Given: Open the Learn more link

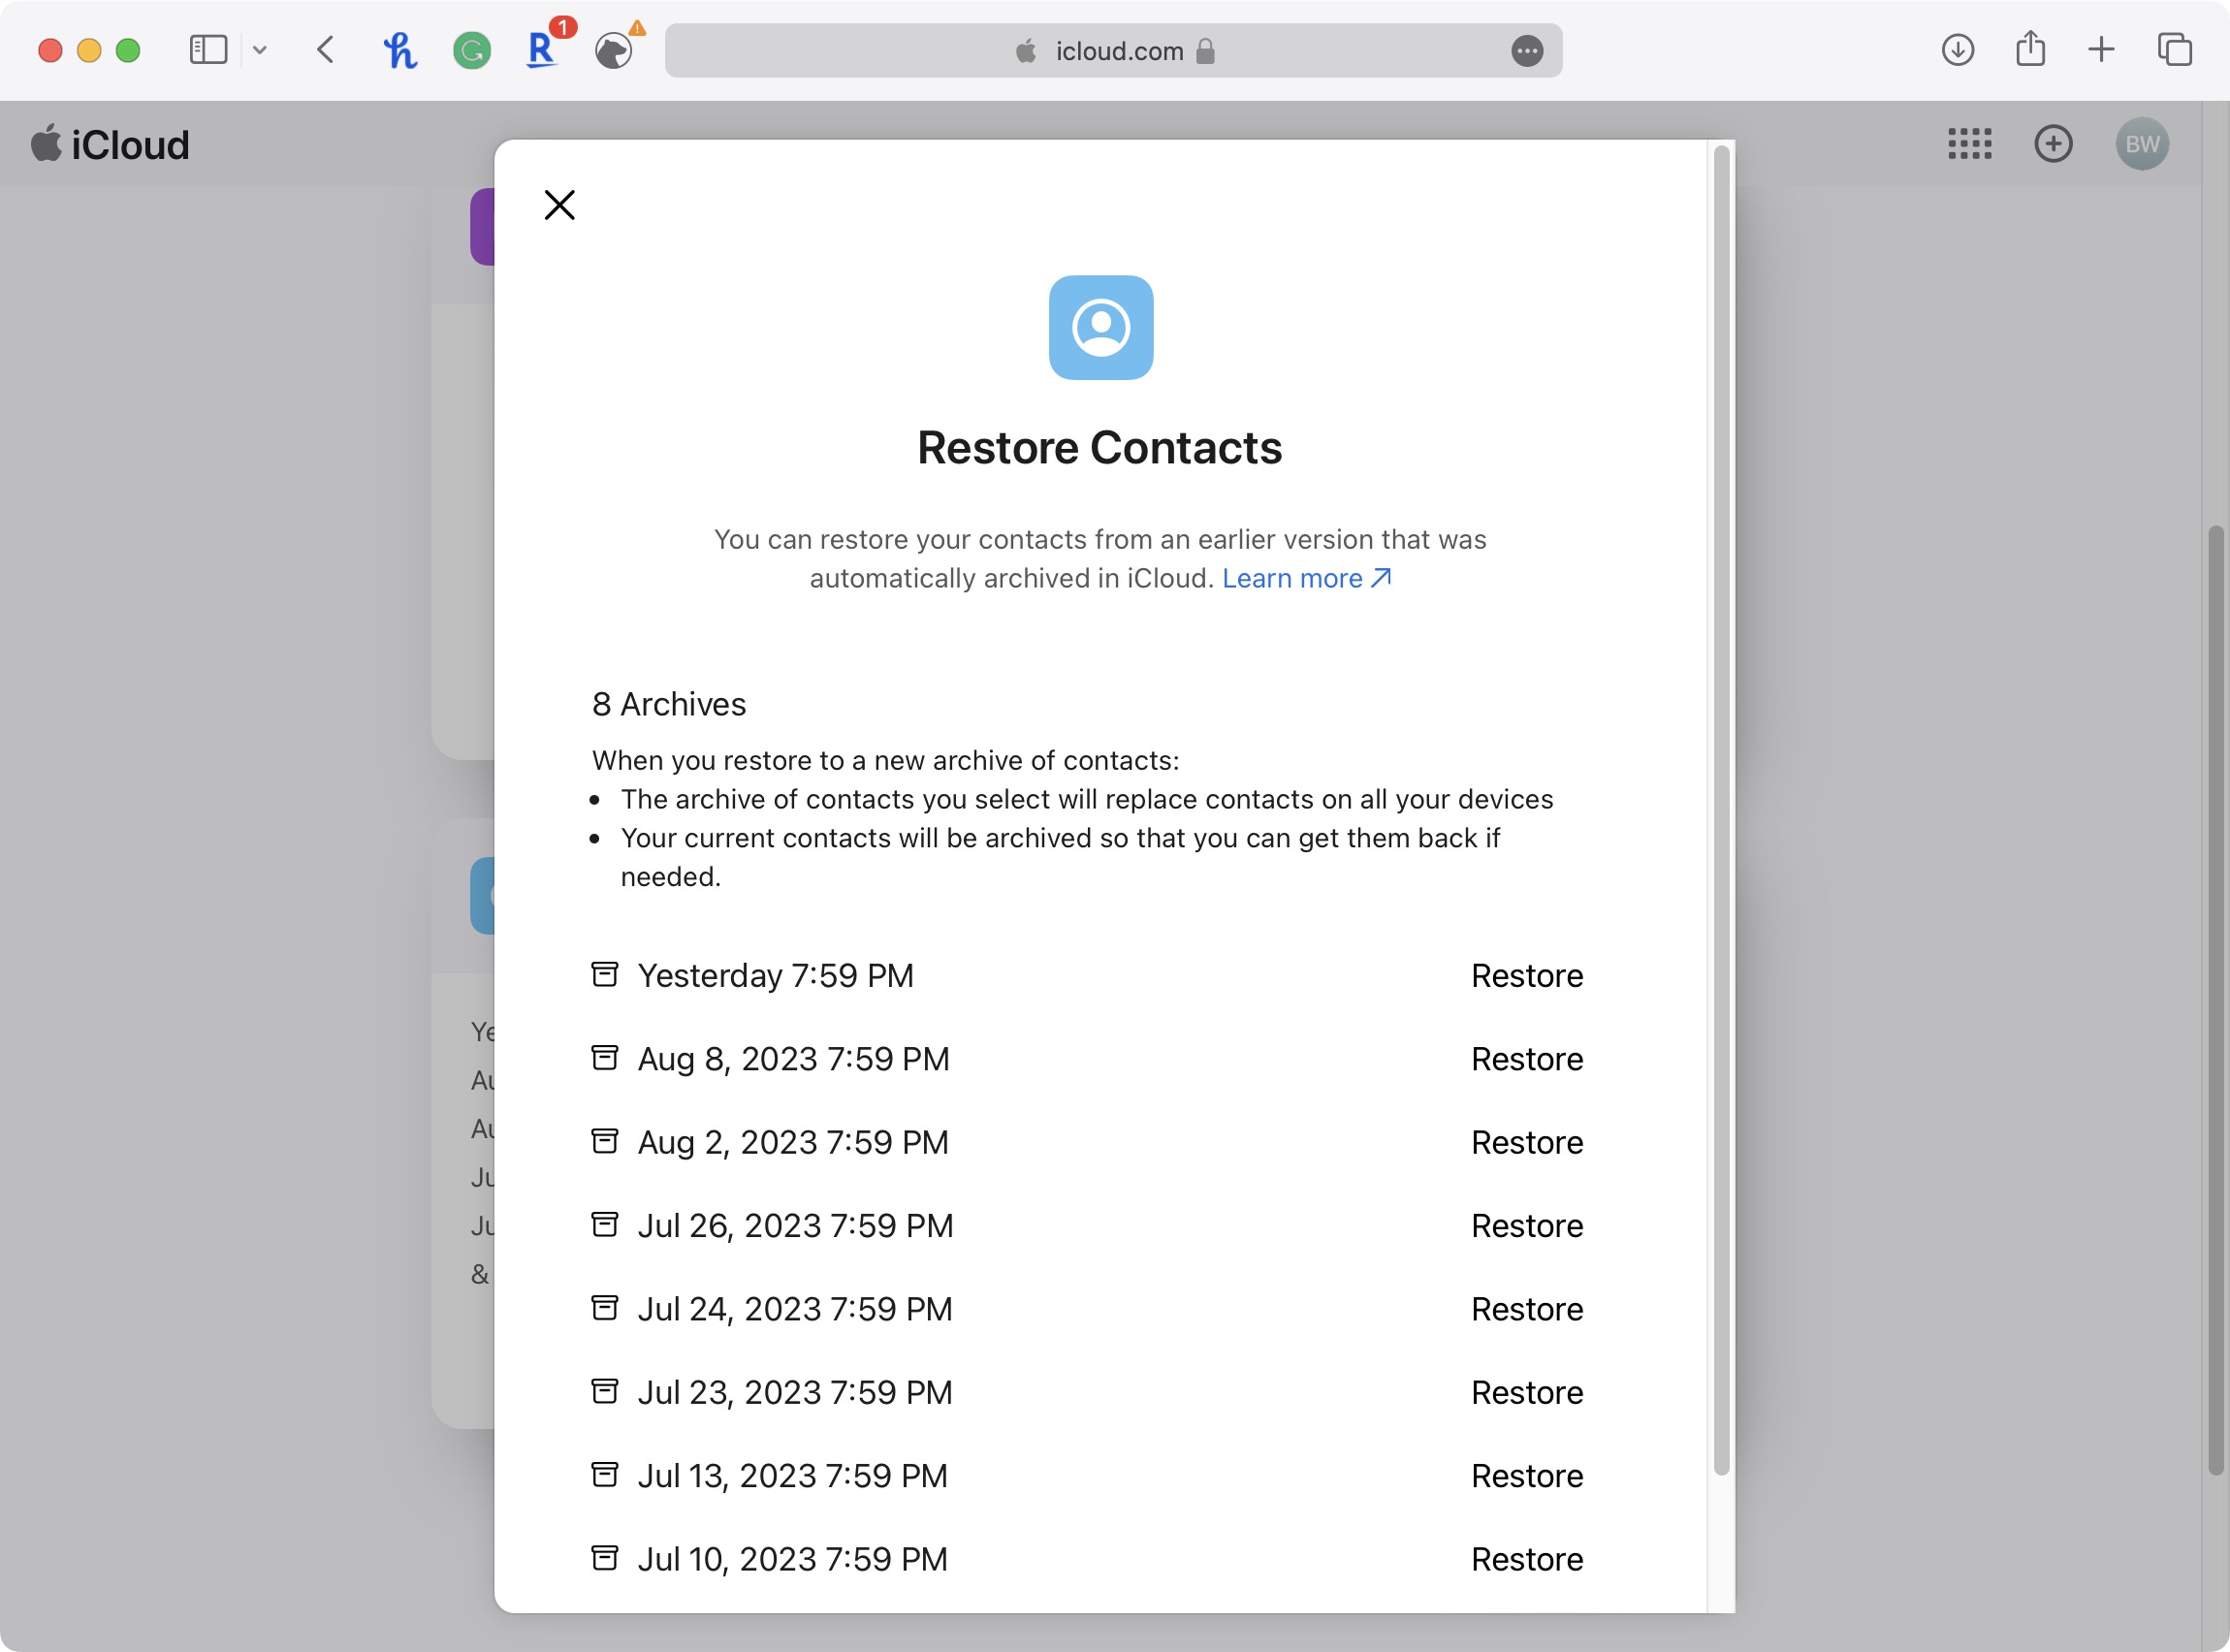Looking at the screenshot, I should (1306, 578).
